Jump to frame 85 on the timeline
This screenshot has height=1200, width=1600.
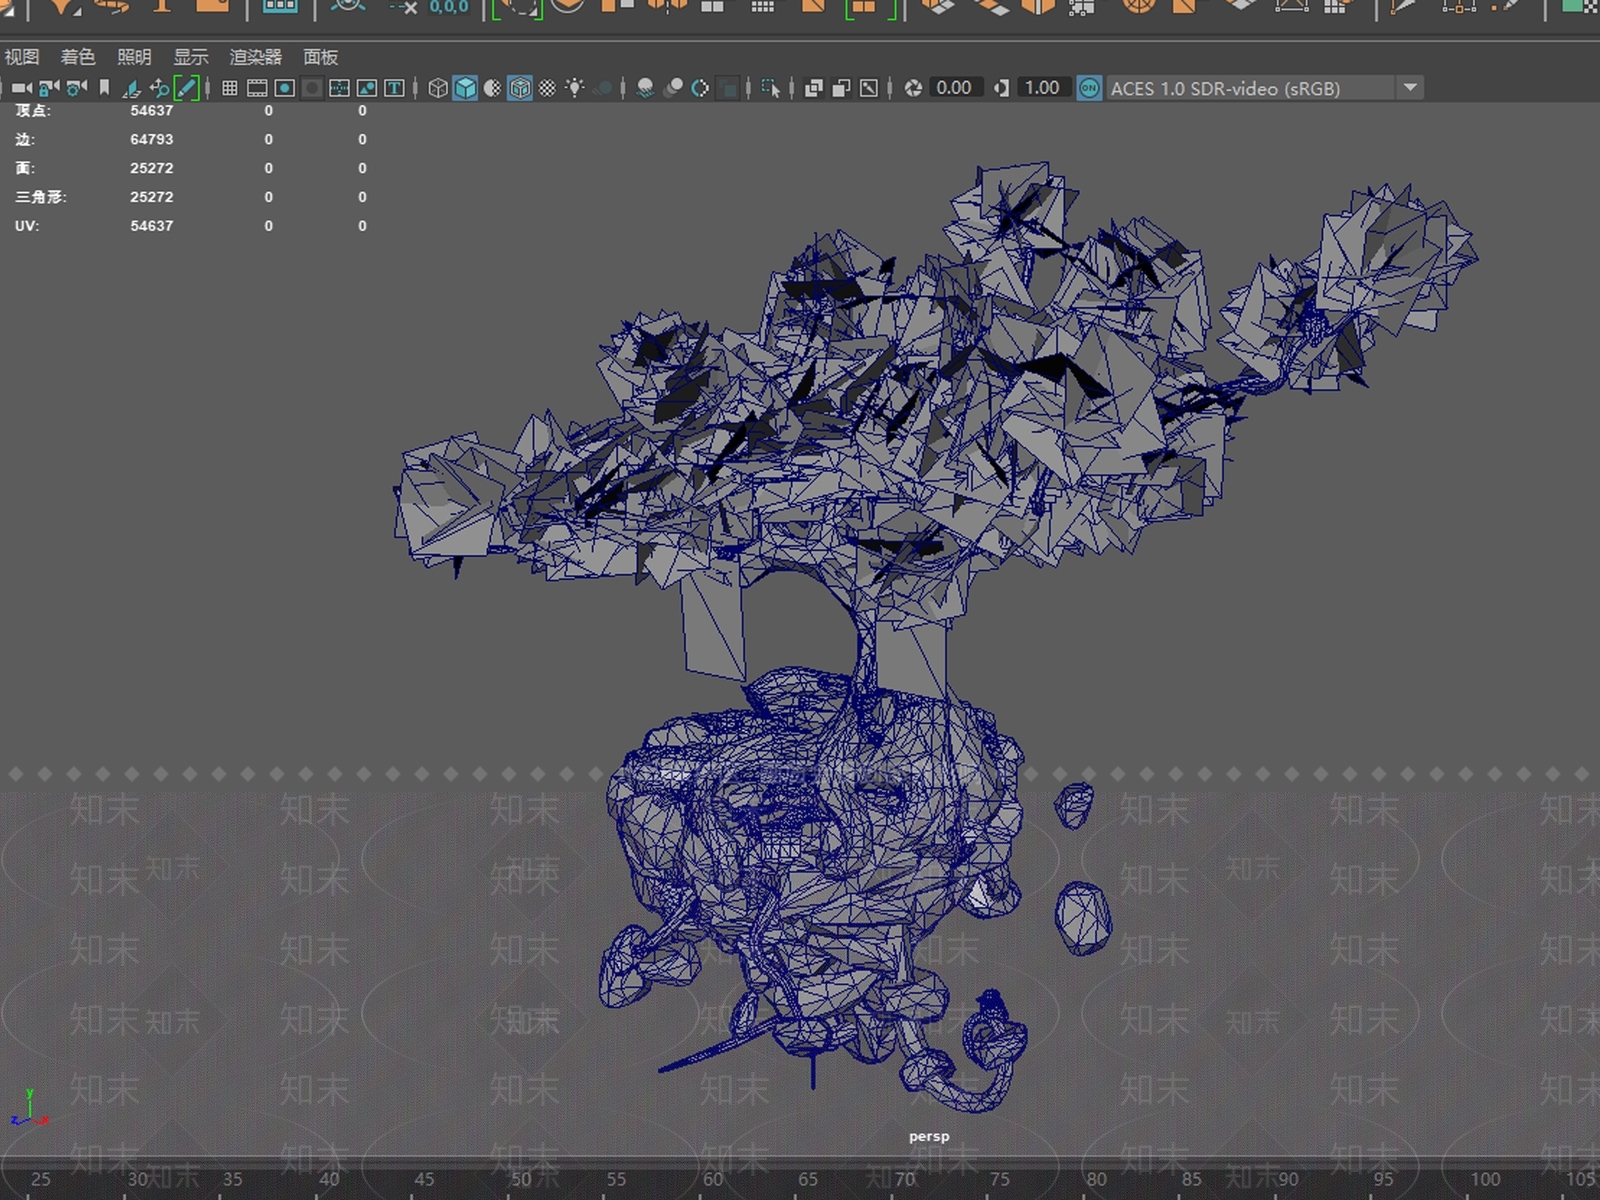pos(1192,1179)
